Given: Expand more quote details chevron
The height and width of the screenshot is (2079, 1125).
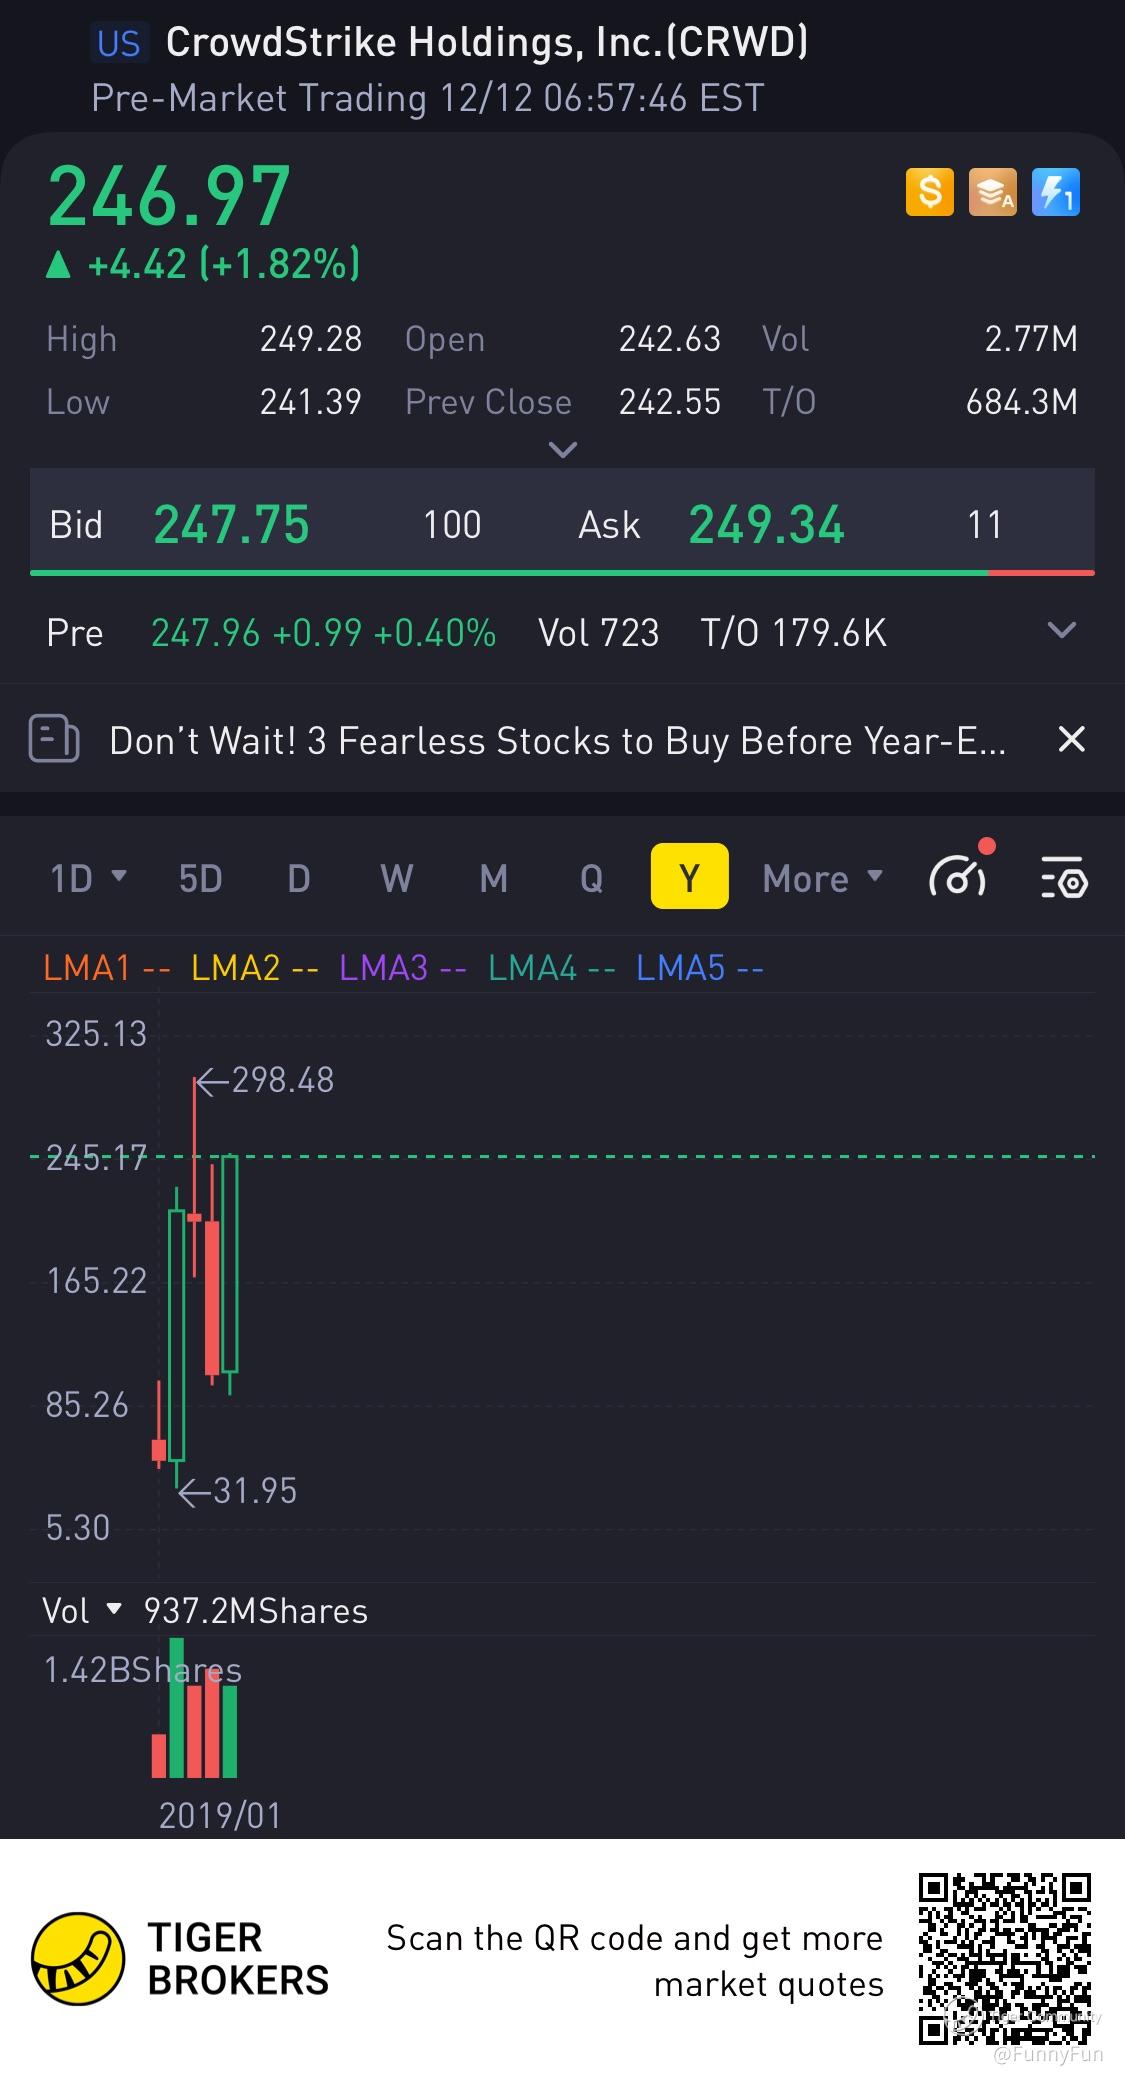Looking at the screenshot, I should pyautogui.click(x=563, y=450).
